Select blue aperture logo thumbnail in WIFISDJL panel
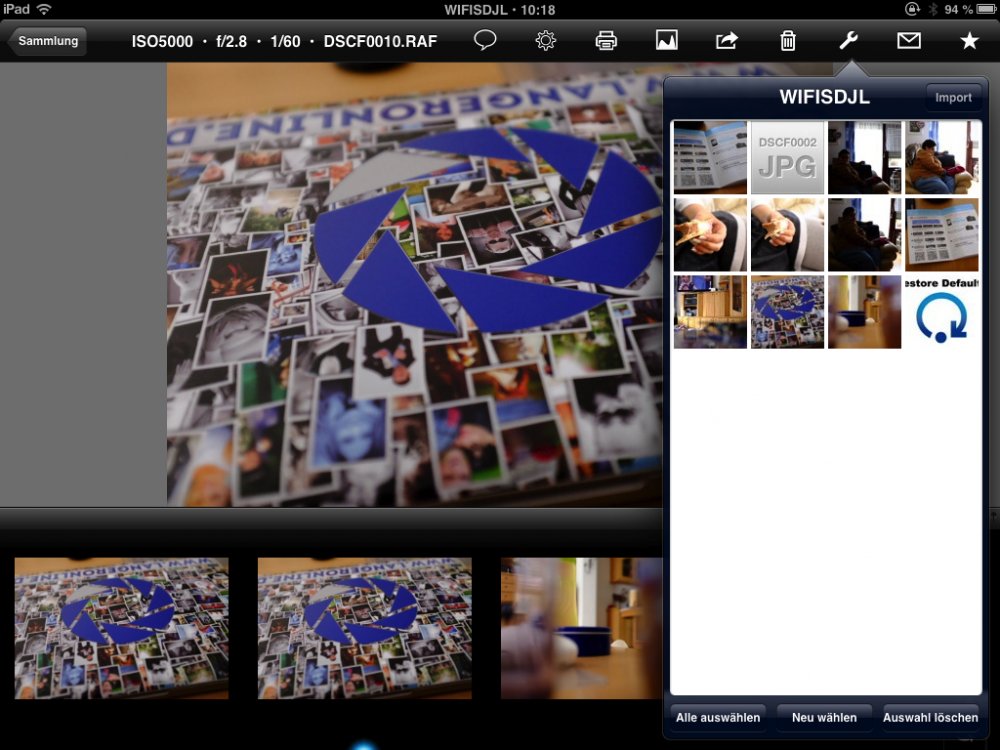 [x=787, y=312]
